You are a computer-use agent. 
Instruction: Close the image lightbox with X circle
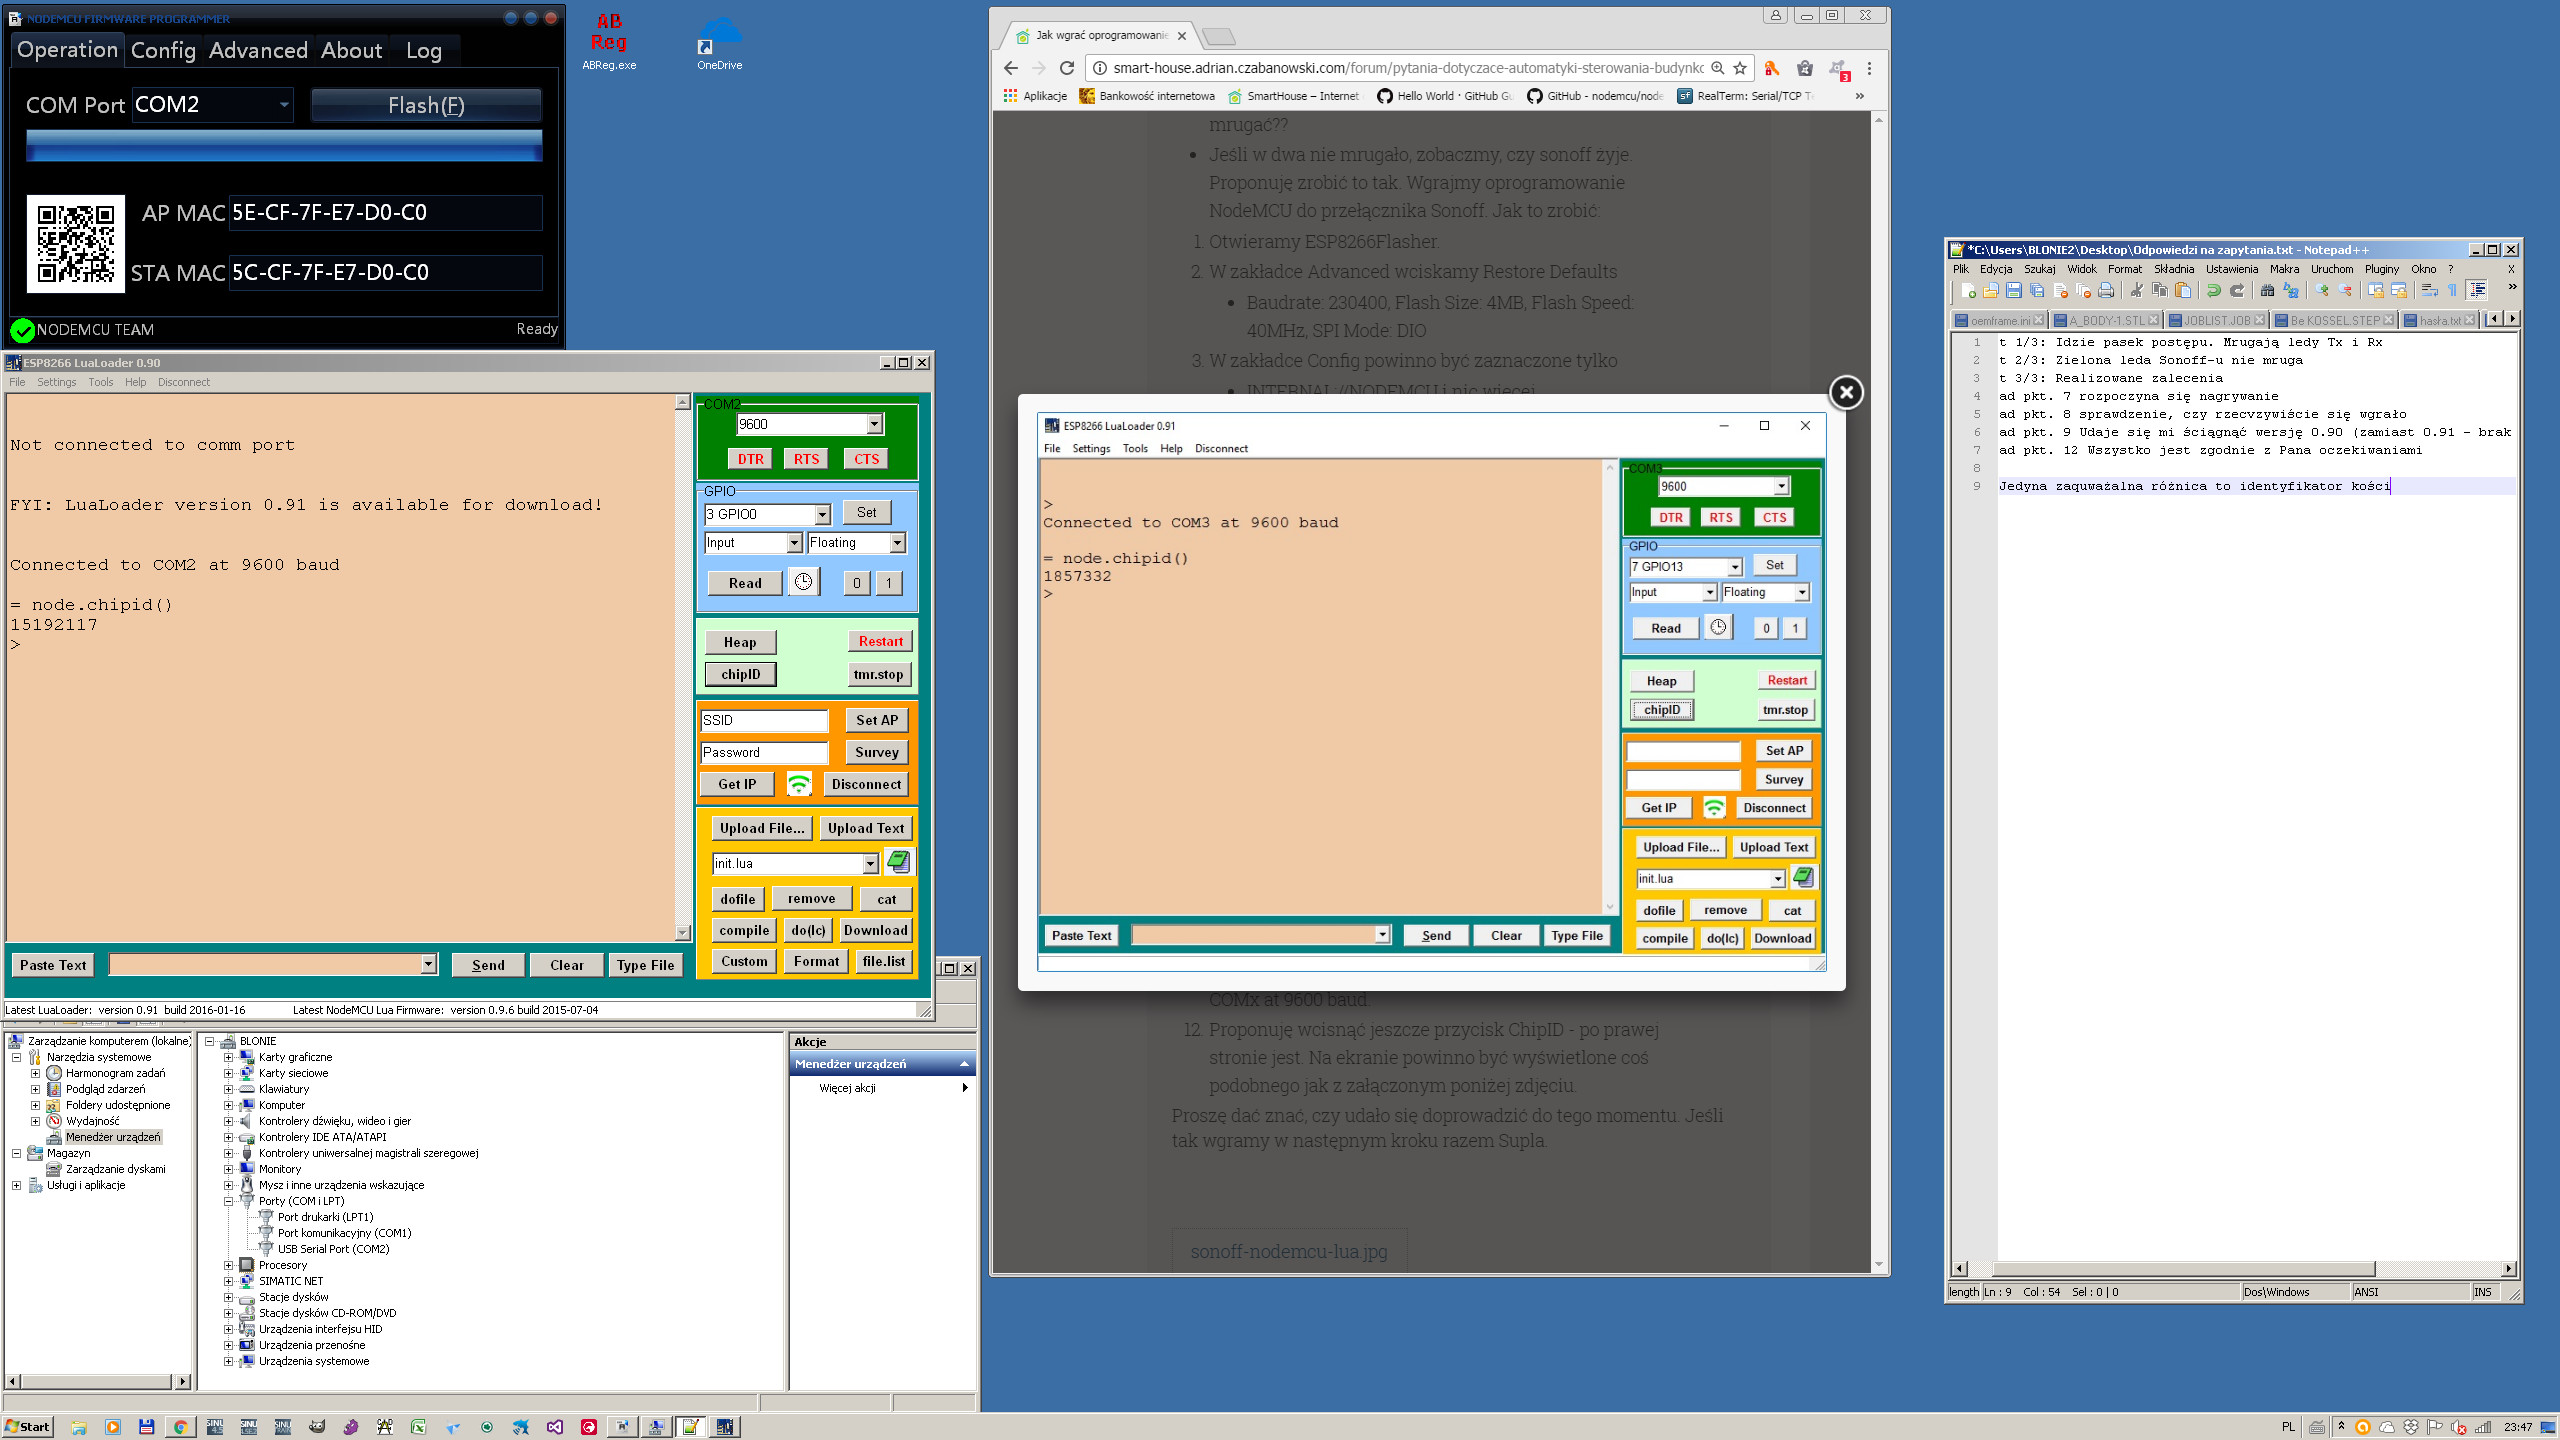point(1846,392)
